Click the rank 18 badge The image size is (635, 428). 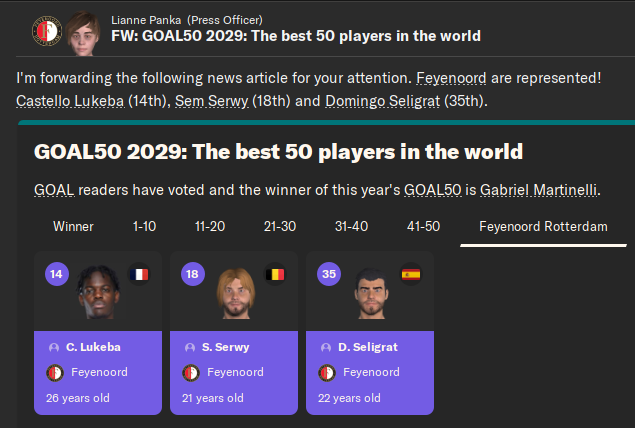pos(193,274)
